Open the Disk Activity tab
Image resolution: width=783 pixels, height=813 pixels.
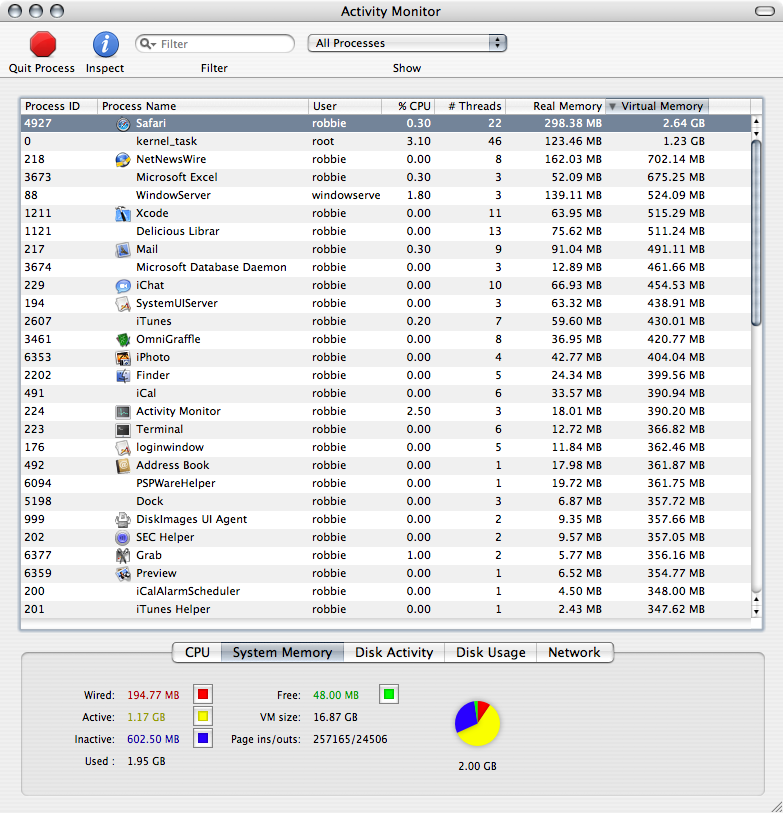point(394,652)
